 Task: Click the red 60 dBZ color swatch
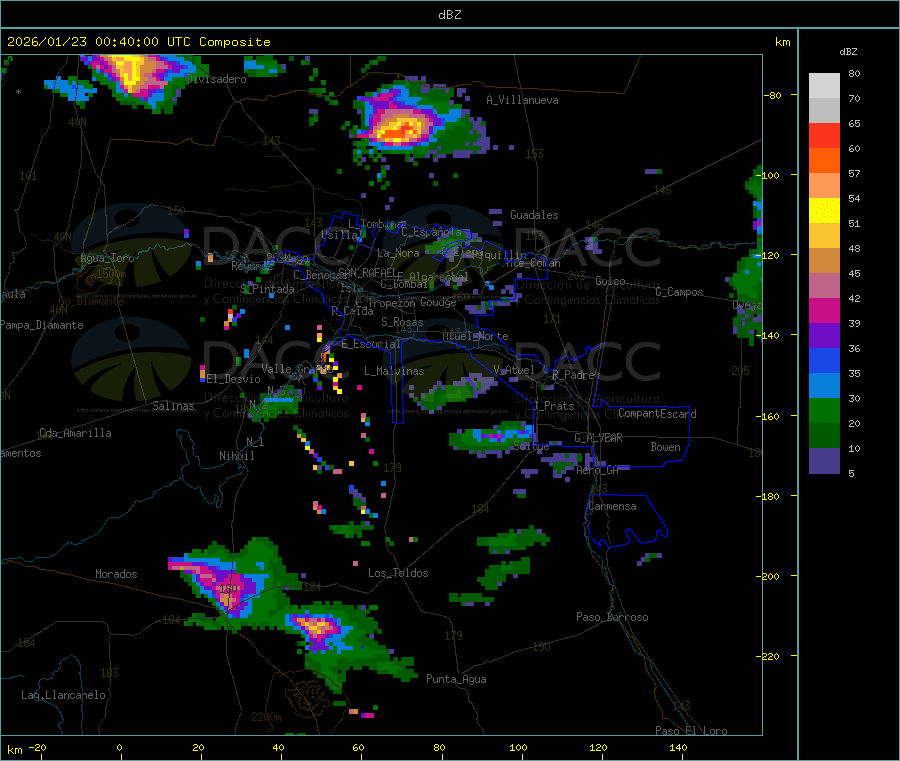click(824, 135)
